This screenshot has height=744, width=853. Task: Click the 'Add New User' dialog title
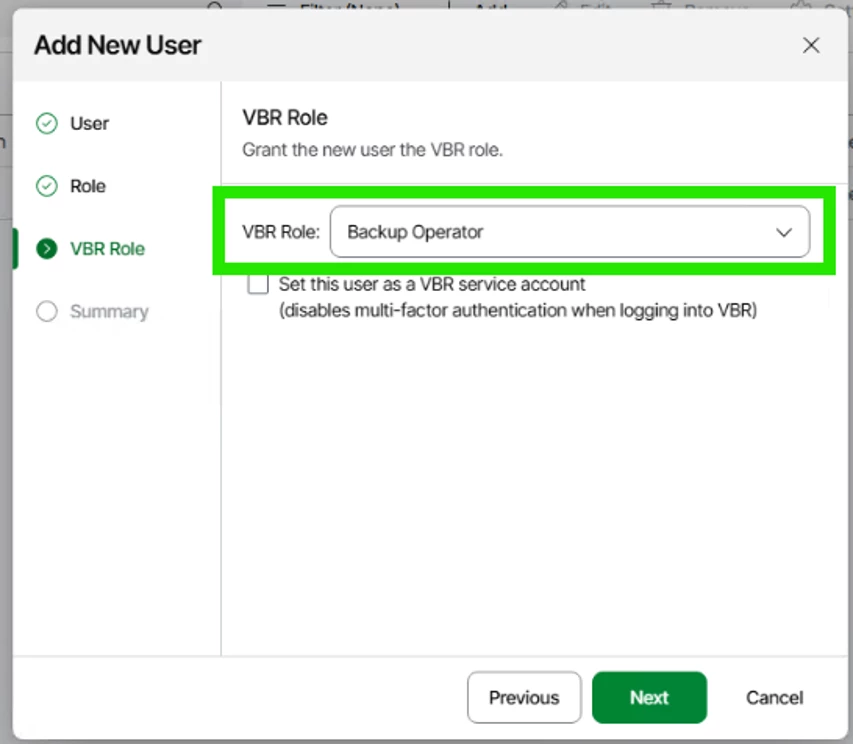click(x=118, y=45)
